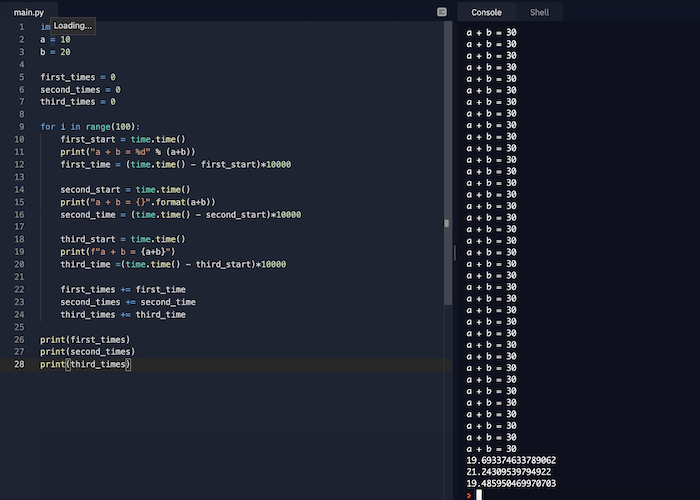Click 'first_time = (time.time() - first_start)*10000'
This screenshot has height=500, width=700.
pos(175,164)
